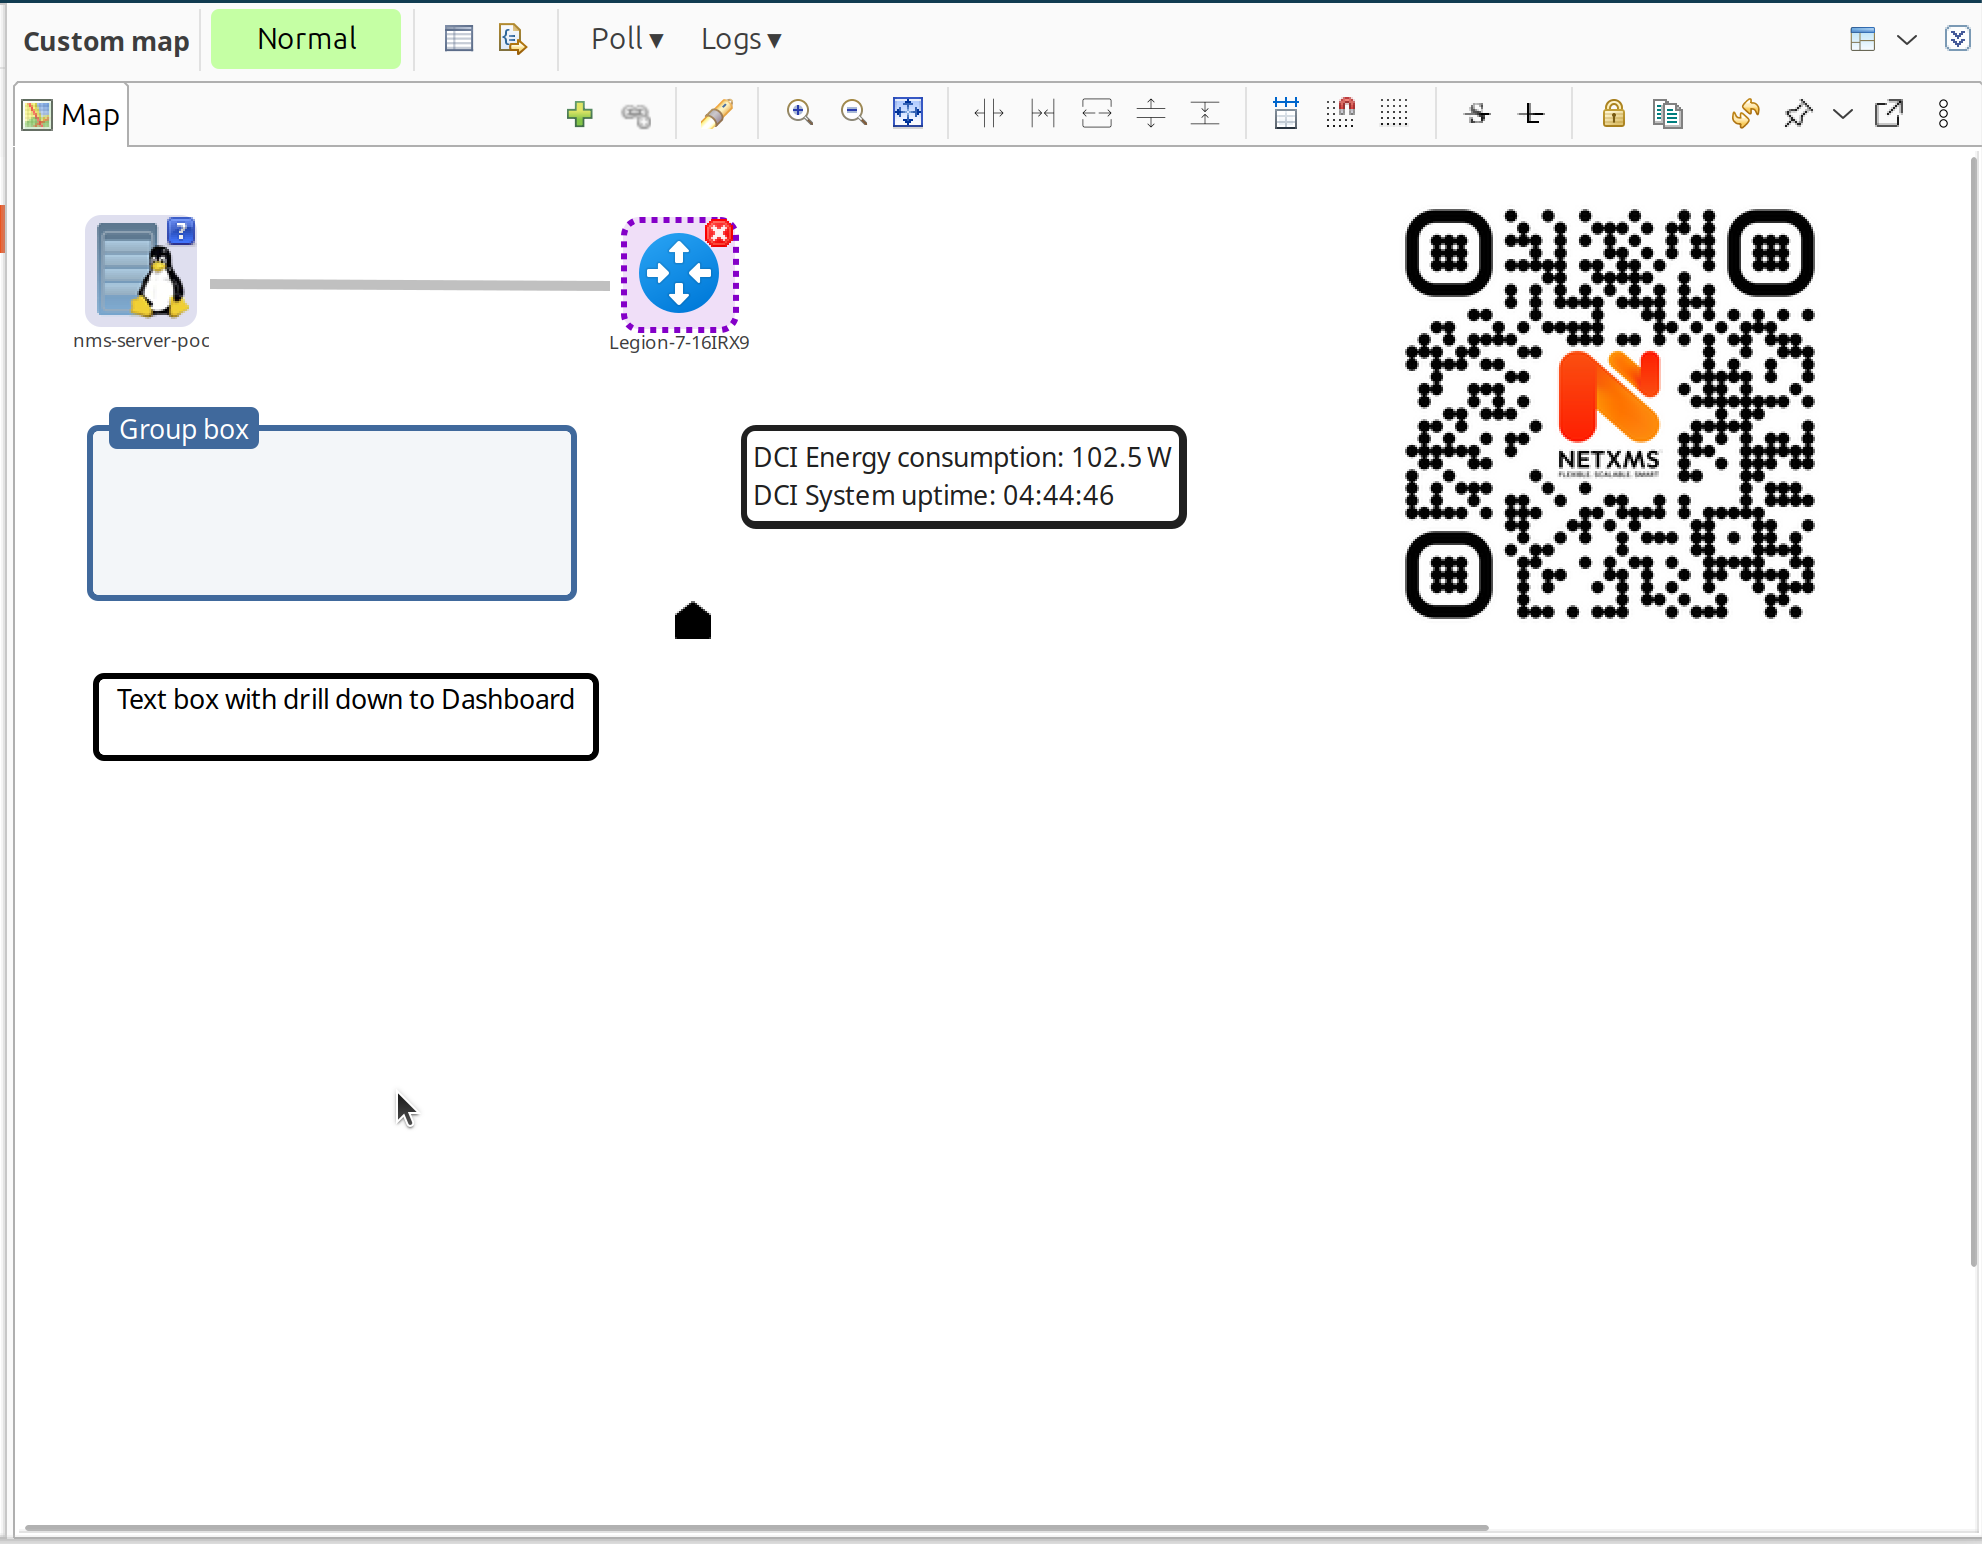This screenshot has height=1544, width=1982.
Task: Zoom out on the map
Action: tap(853, 113)
